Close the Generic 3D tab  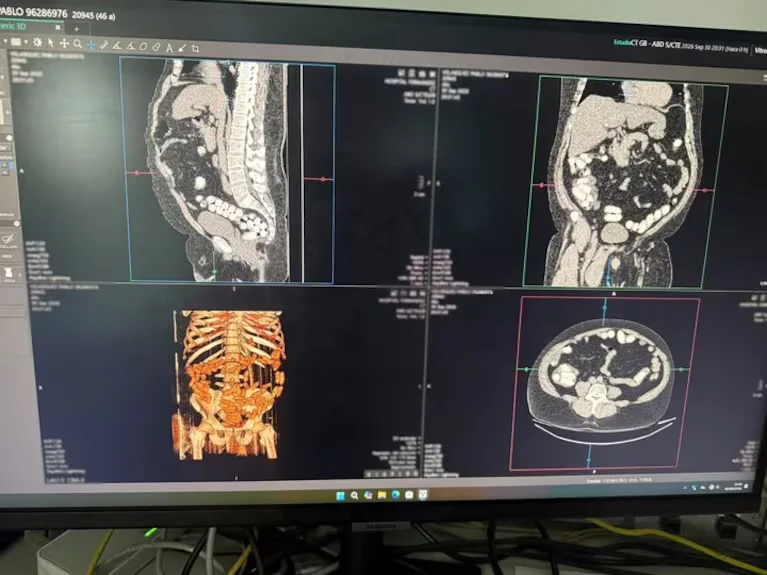point(58,27)
